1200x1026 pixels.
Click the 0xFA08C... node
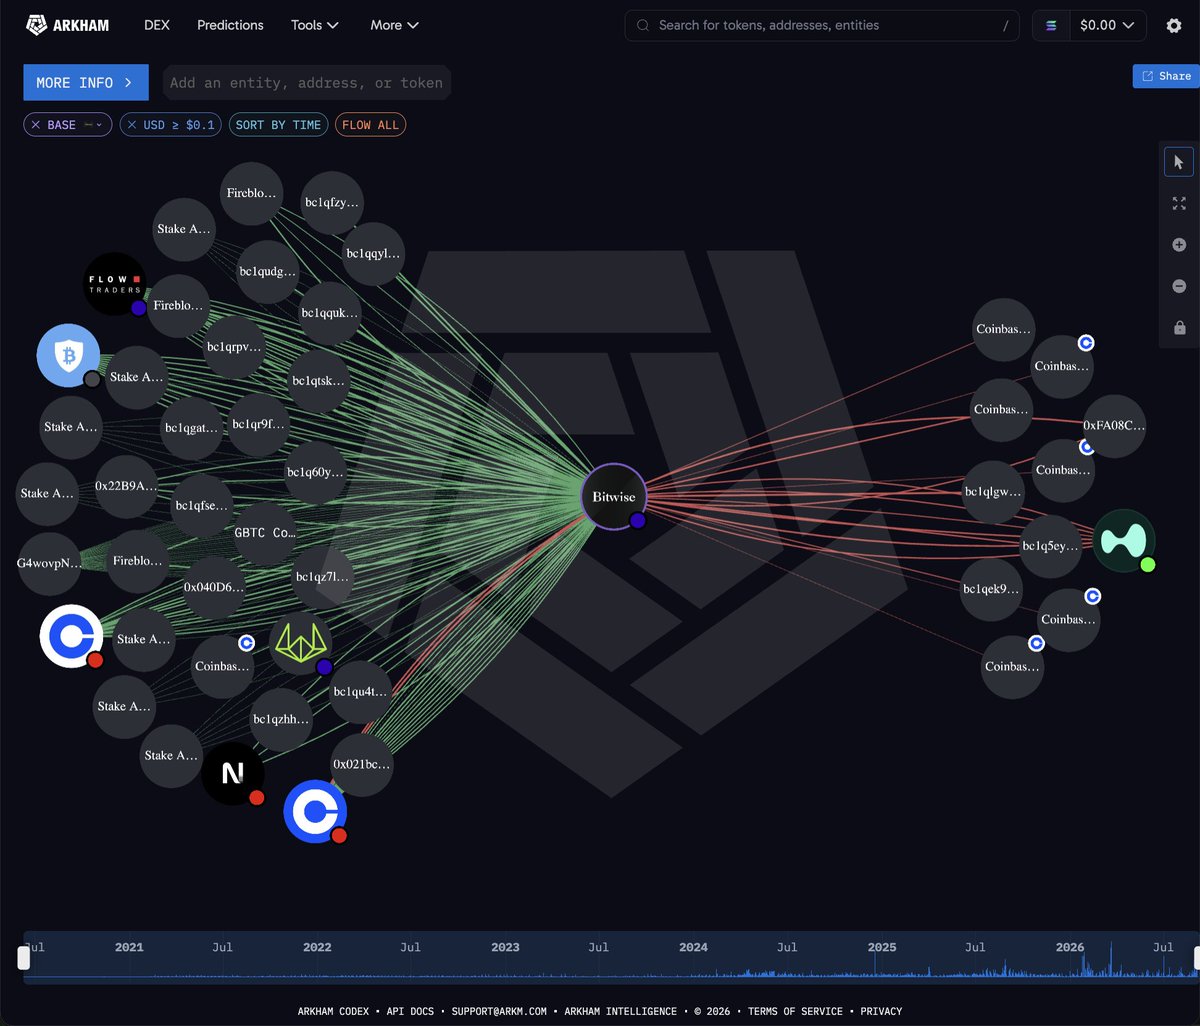pos(1114,426)
